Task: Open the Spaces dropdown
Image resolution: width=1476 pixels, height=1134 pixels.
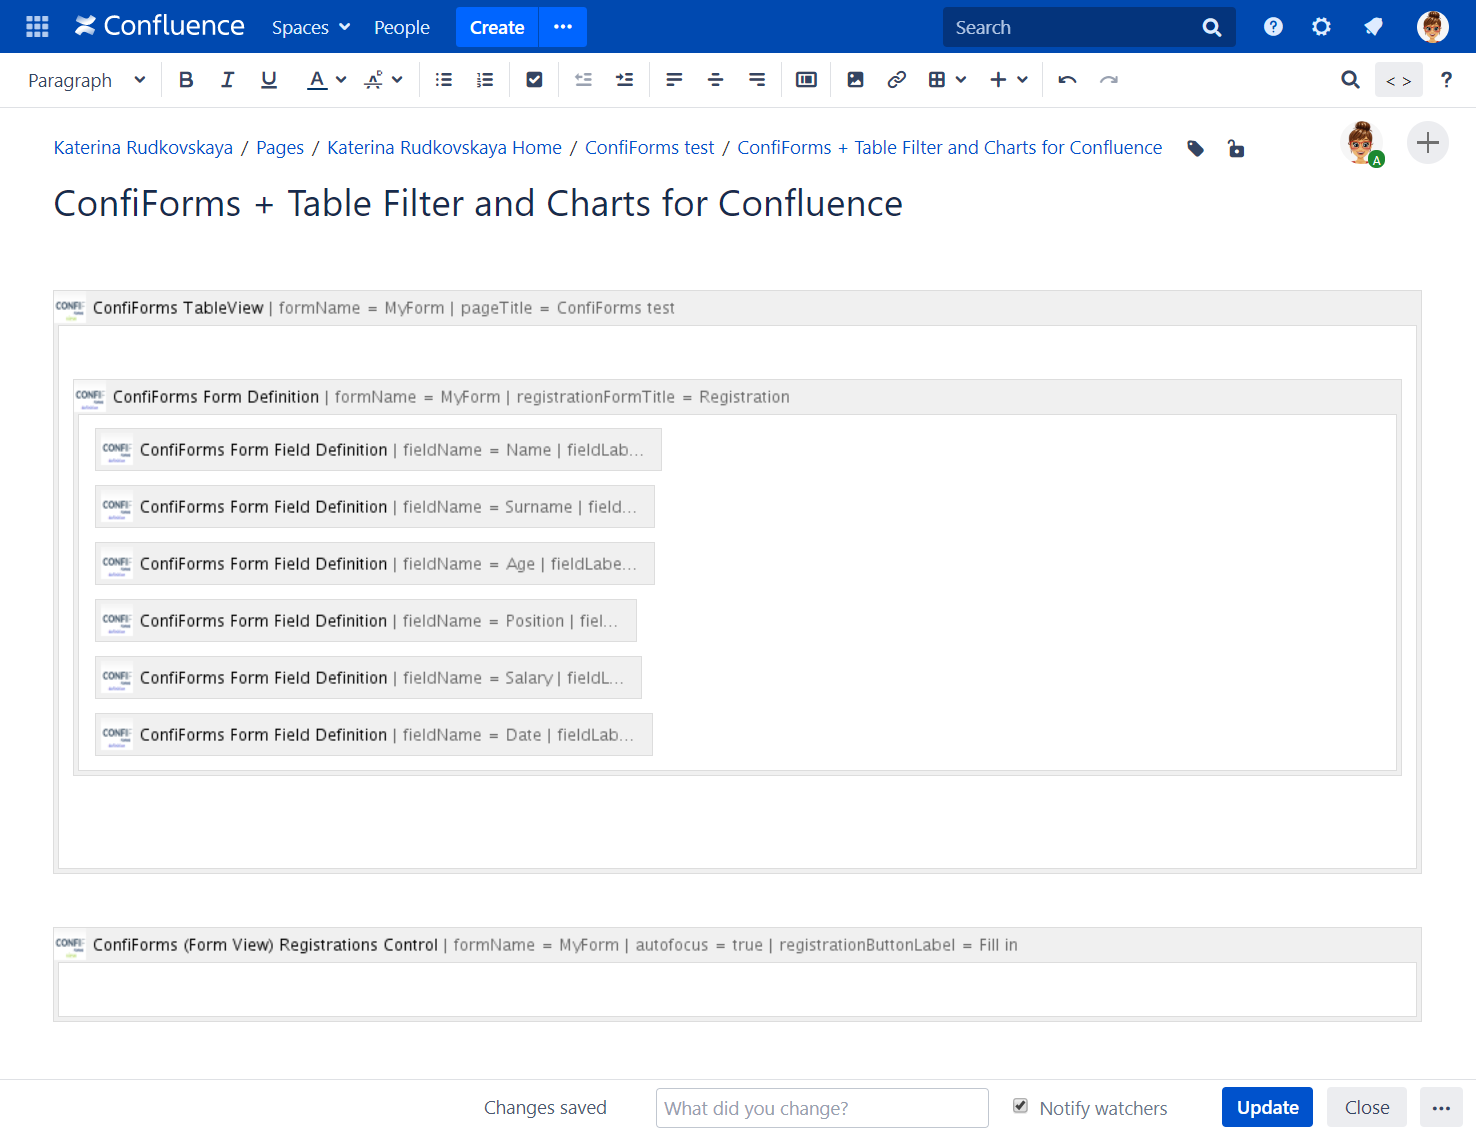Action: pyautogui.click(x=310, y=27)
